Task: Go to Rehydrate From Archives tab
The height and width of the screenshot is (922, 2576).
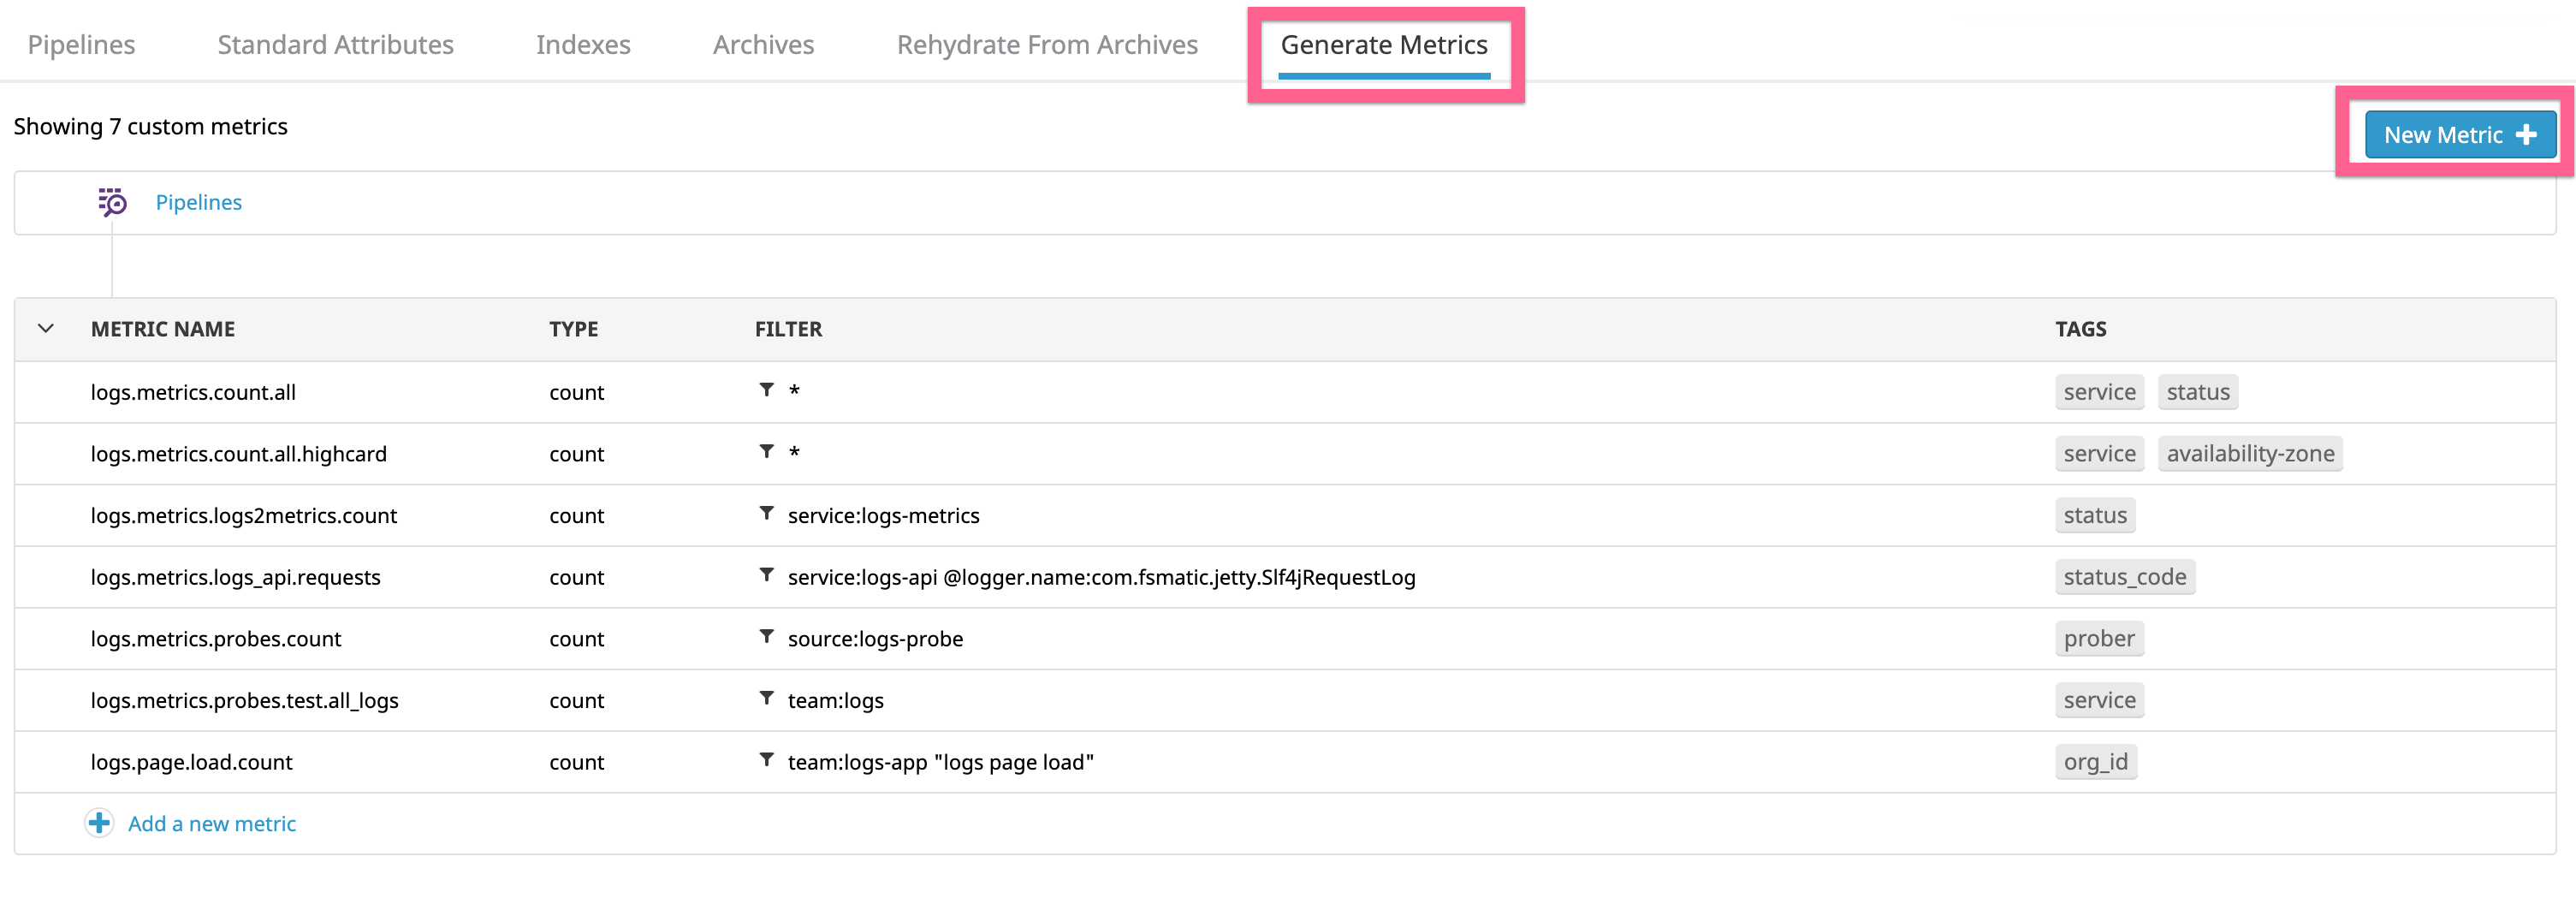Action: point(1047,45)
